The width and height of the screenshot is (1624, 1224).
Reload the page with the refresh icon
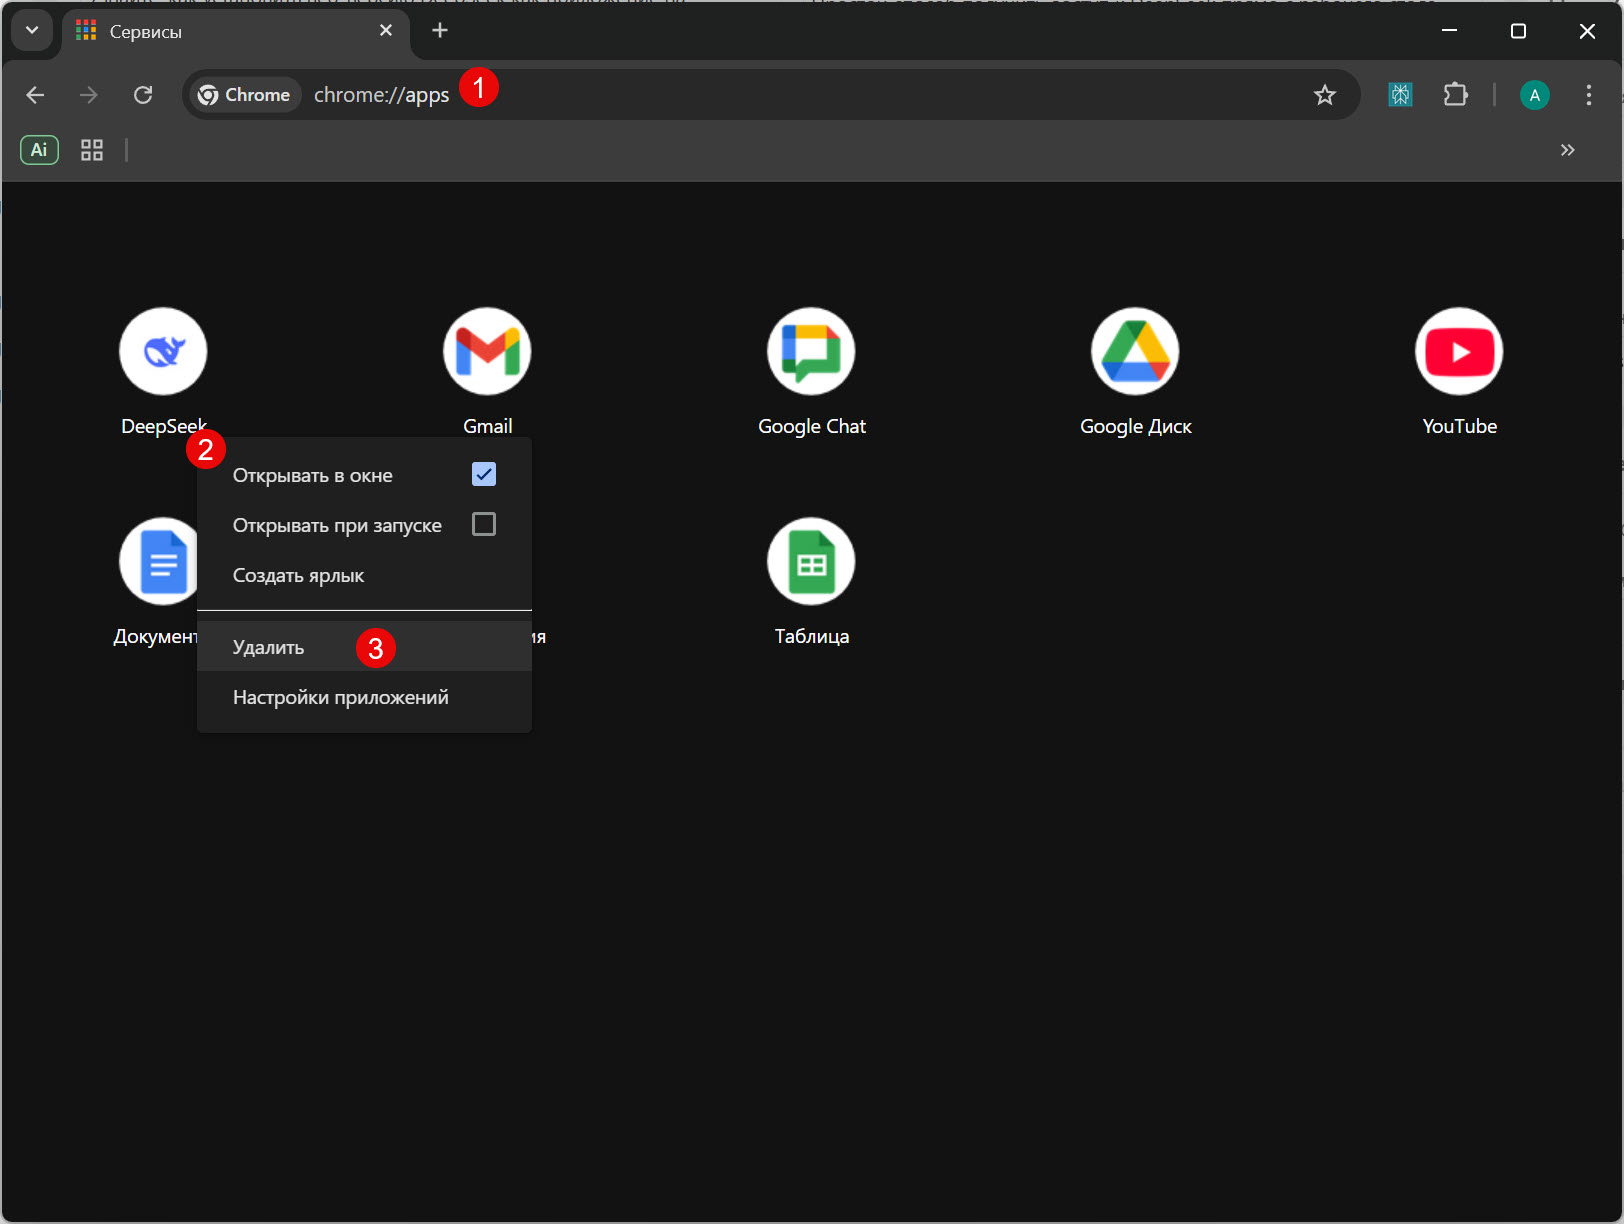coord(143,95)
